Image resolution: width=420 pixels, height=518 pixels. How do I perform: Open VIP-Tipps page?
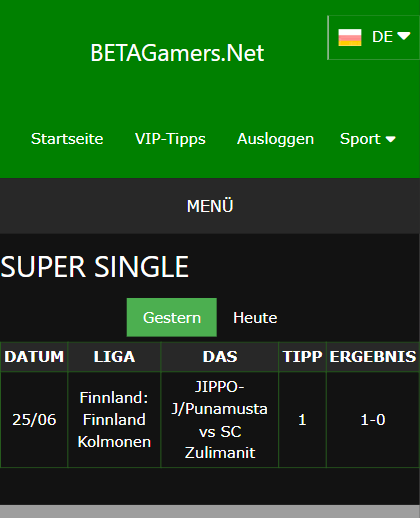[170, 139]
